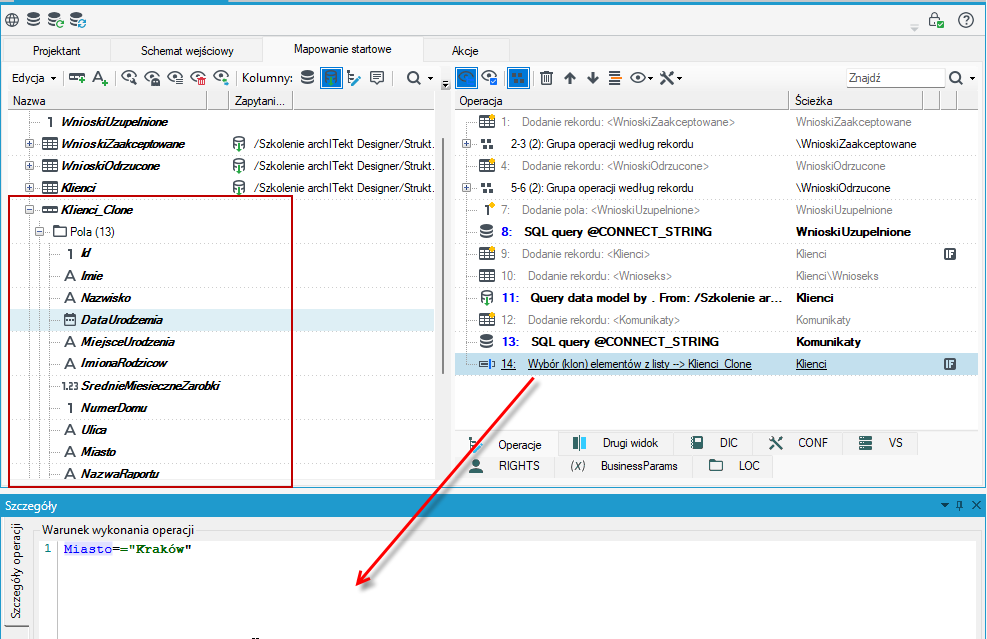987x639 pixels.
Task: Click the add text field A+ icon
Action: [100, 78]
